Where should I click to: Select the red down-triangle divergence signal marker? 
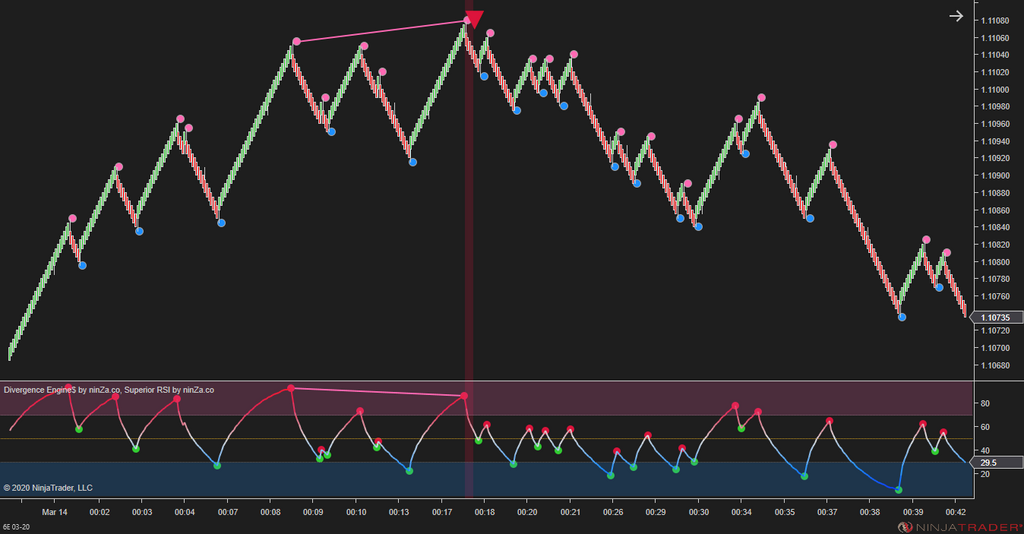pyautogui.click(x=475, y=19)
